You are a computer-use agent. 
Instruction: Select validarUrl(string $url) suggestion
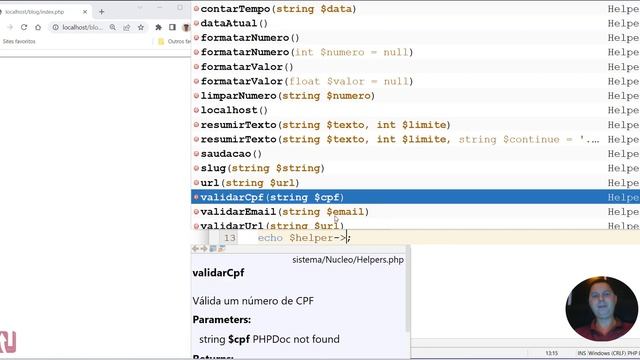[416, 225]
